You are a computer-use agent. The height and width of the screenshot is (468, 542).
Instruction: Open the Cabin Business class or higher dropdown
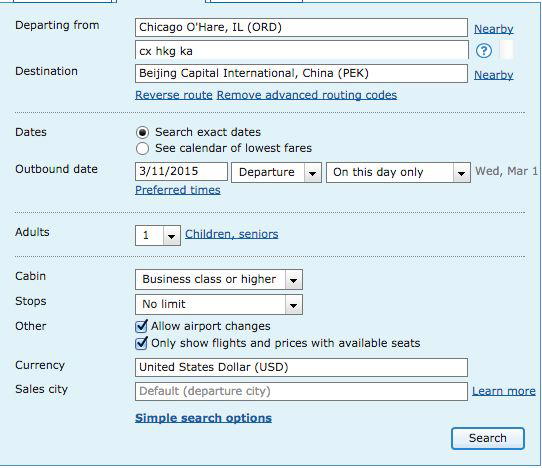tap(219, 280)
